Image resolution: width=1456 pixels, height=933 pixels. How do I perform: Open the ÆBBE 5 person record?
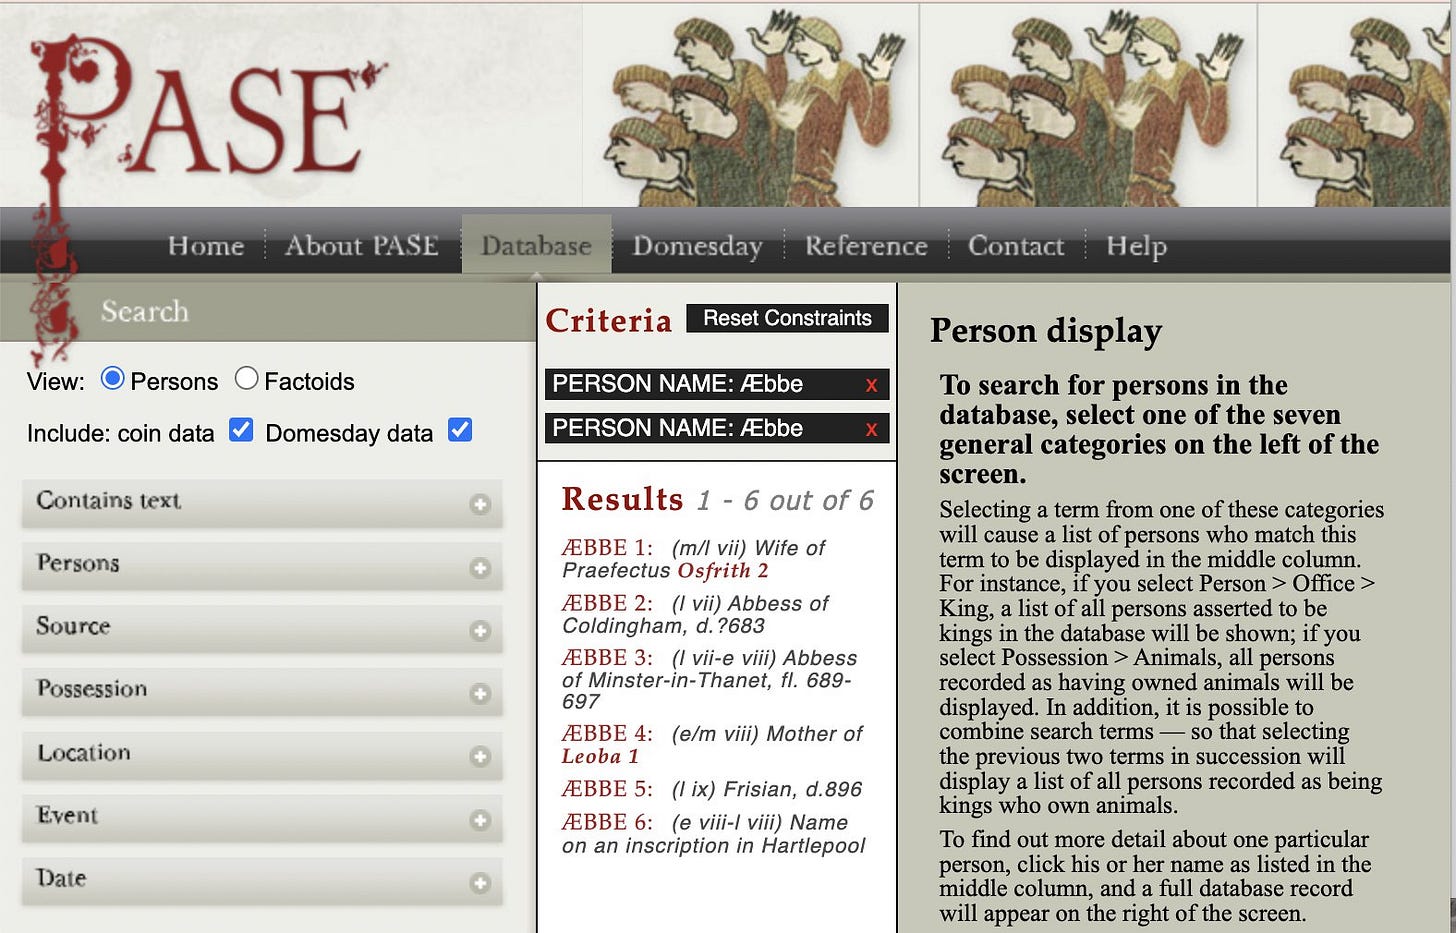607,789
